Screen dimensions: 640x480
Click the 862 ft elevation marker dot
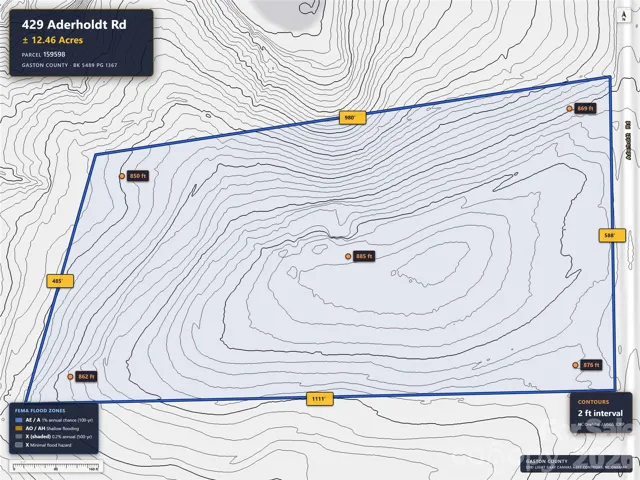click(70, 376)
